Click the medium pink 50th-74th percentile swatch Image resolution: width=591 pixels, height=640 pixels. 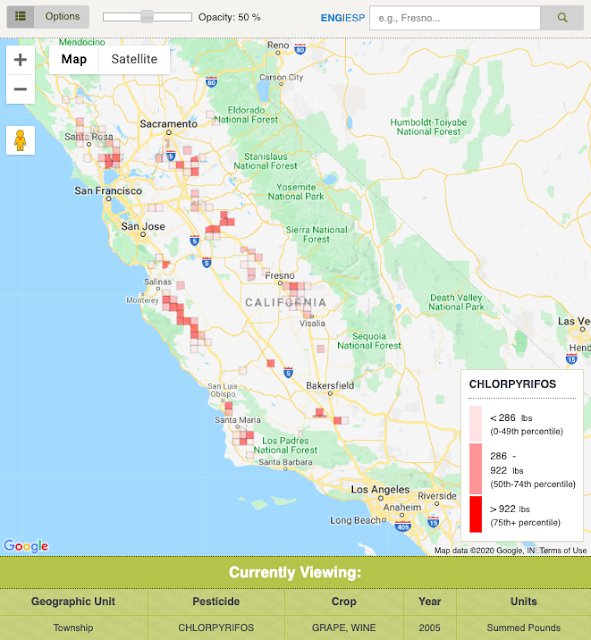click(475, 469)
